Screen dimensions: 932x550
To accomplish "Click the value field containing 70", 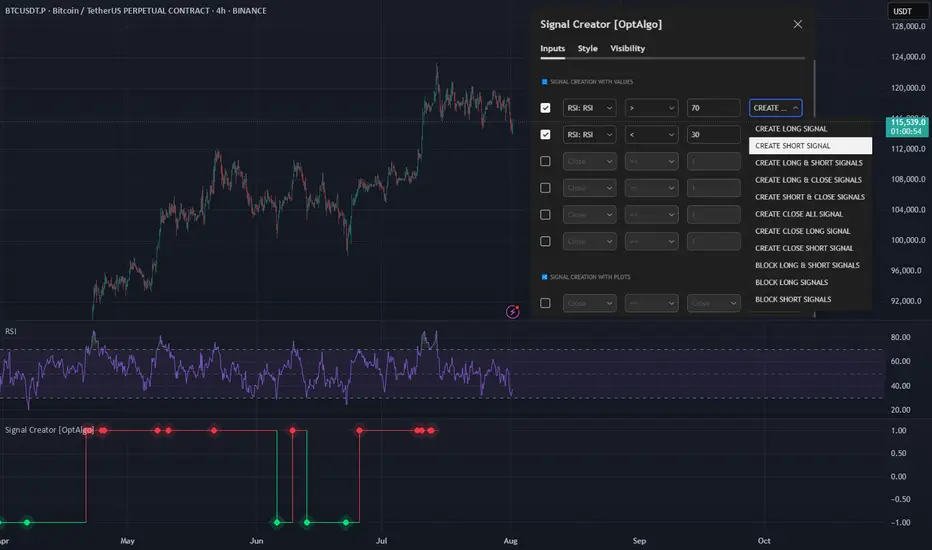I will pyautogui.click(x=713, y=108).
